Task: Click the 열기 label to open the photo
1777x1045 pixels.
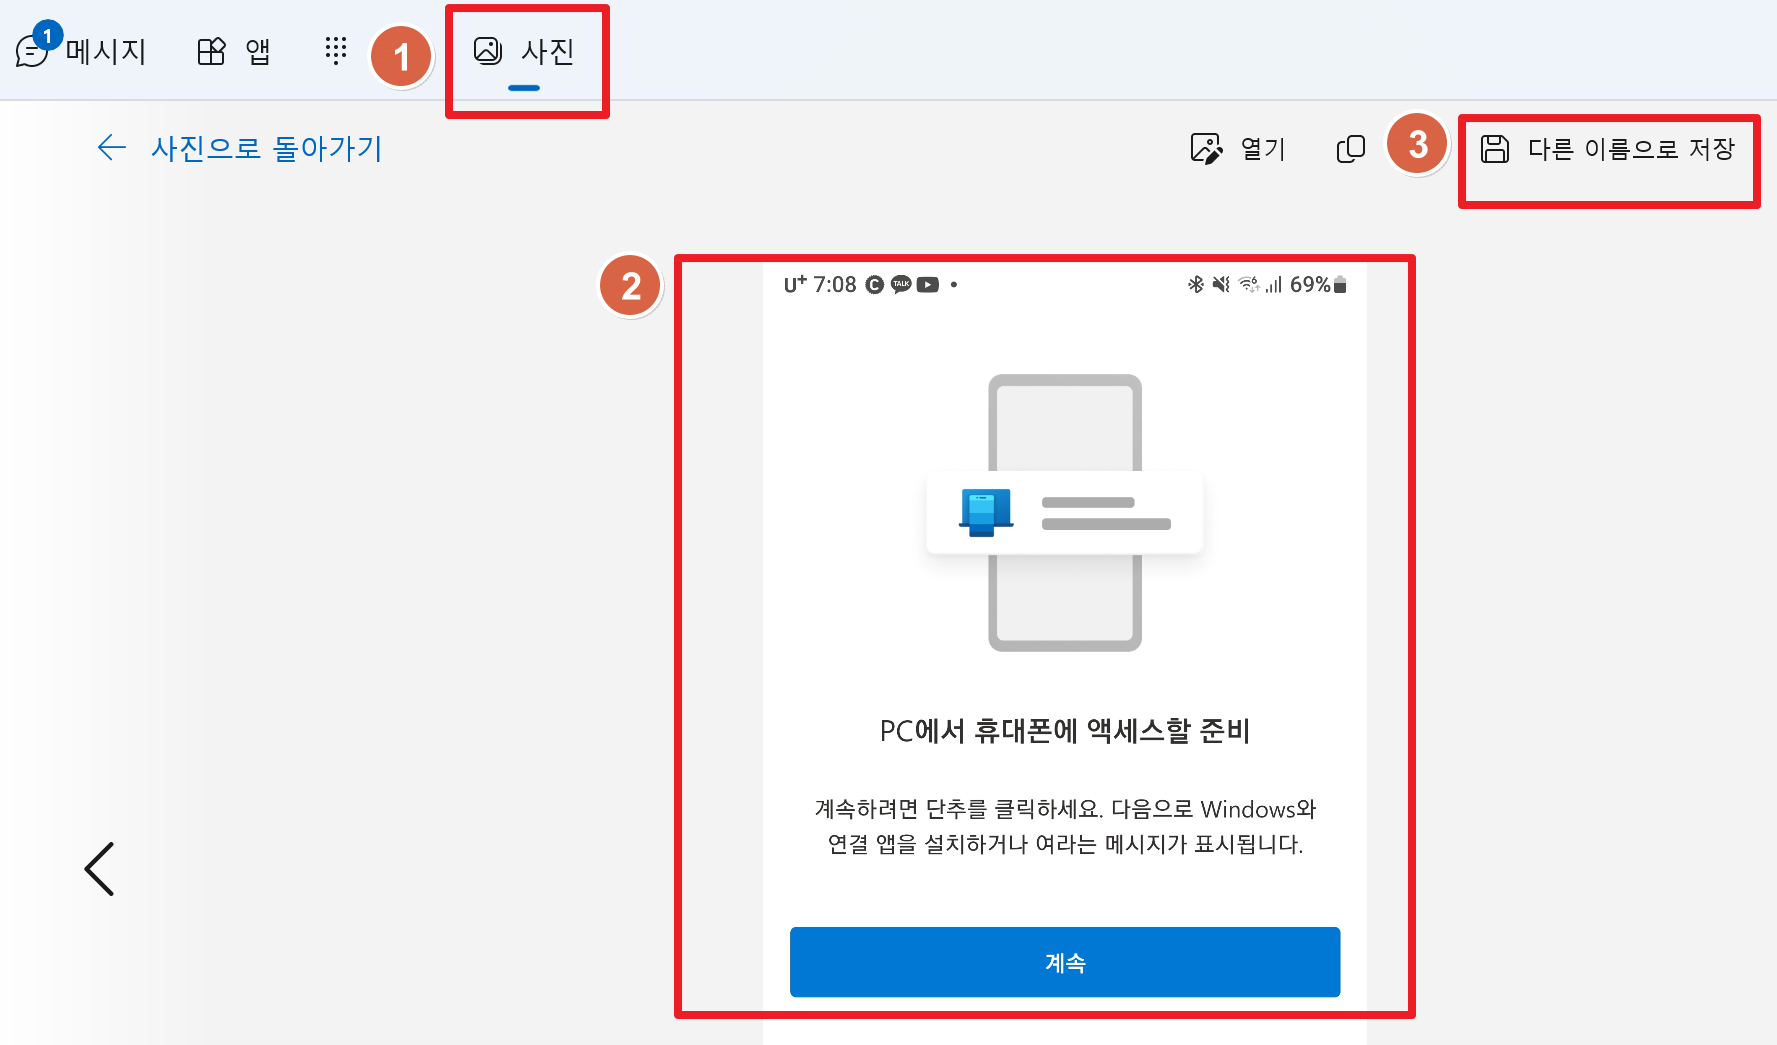Action: tap(1262, 148)
